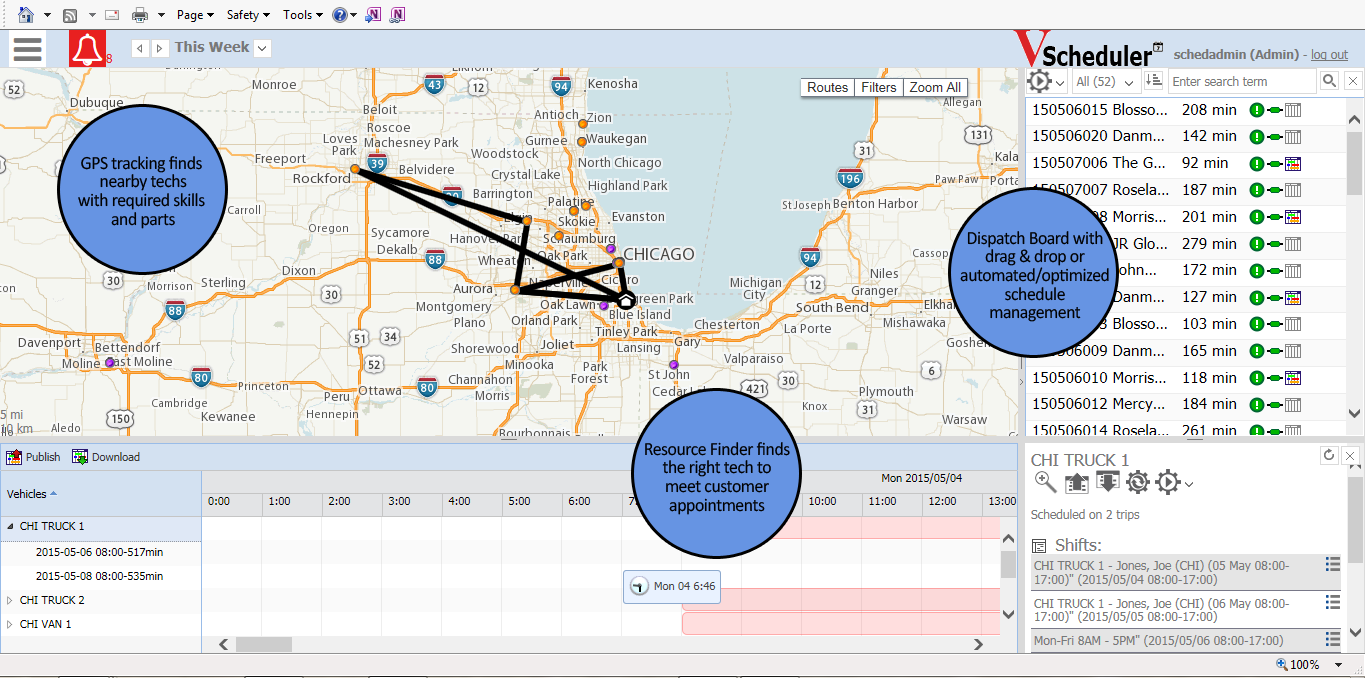Focus the Enter search term field
This screenshot has width=1365, height=678.
tap(1242, 81)
